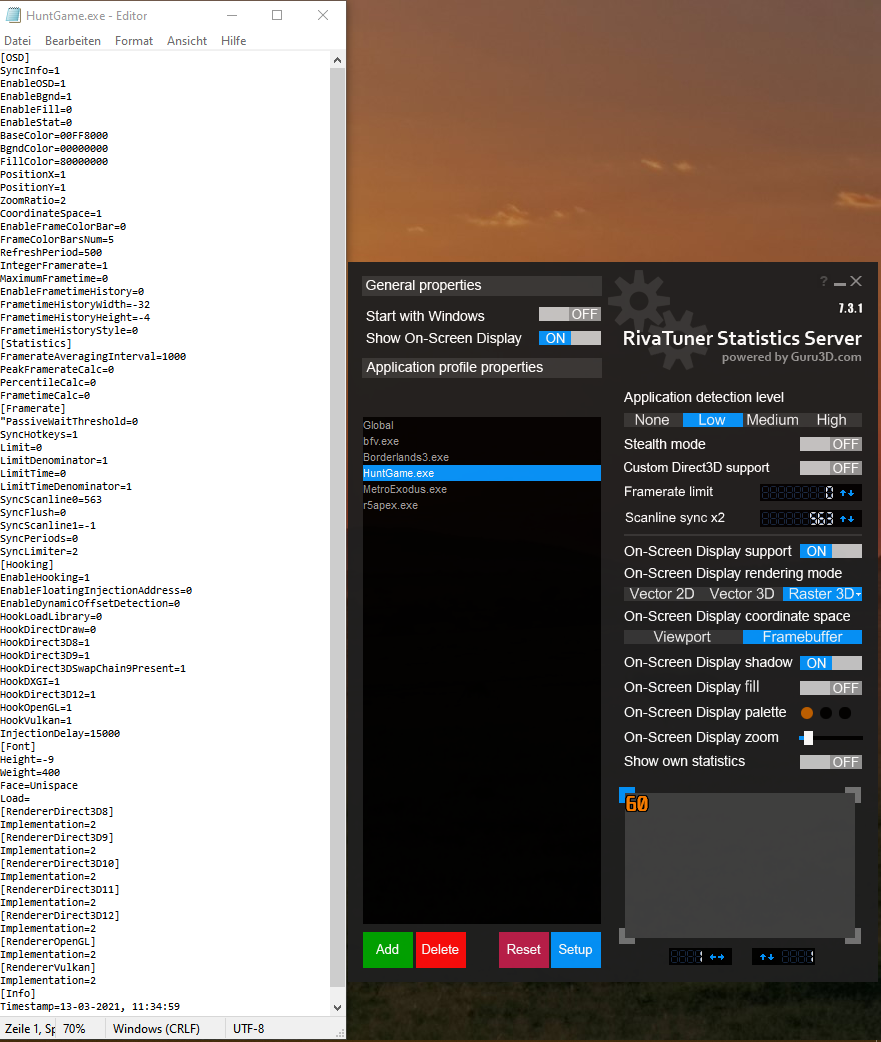Select Framebuffer coordinate space

[x=802, y=637]
